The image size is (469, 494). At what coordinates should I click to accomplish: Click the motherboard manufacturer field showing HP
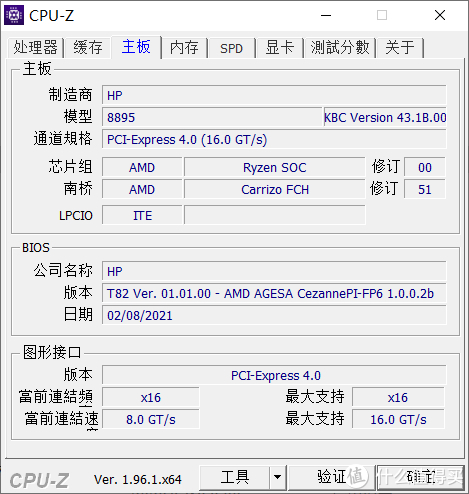274,95
